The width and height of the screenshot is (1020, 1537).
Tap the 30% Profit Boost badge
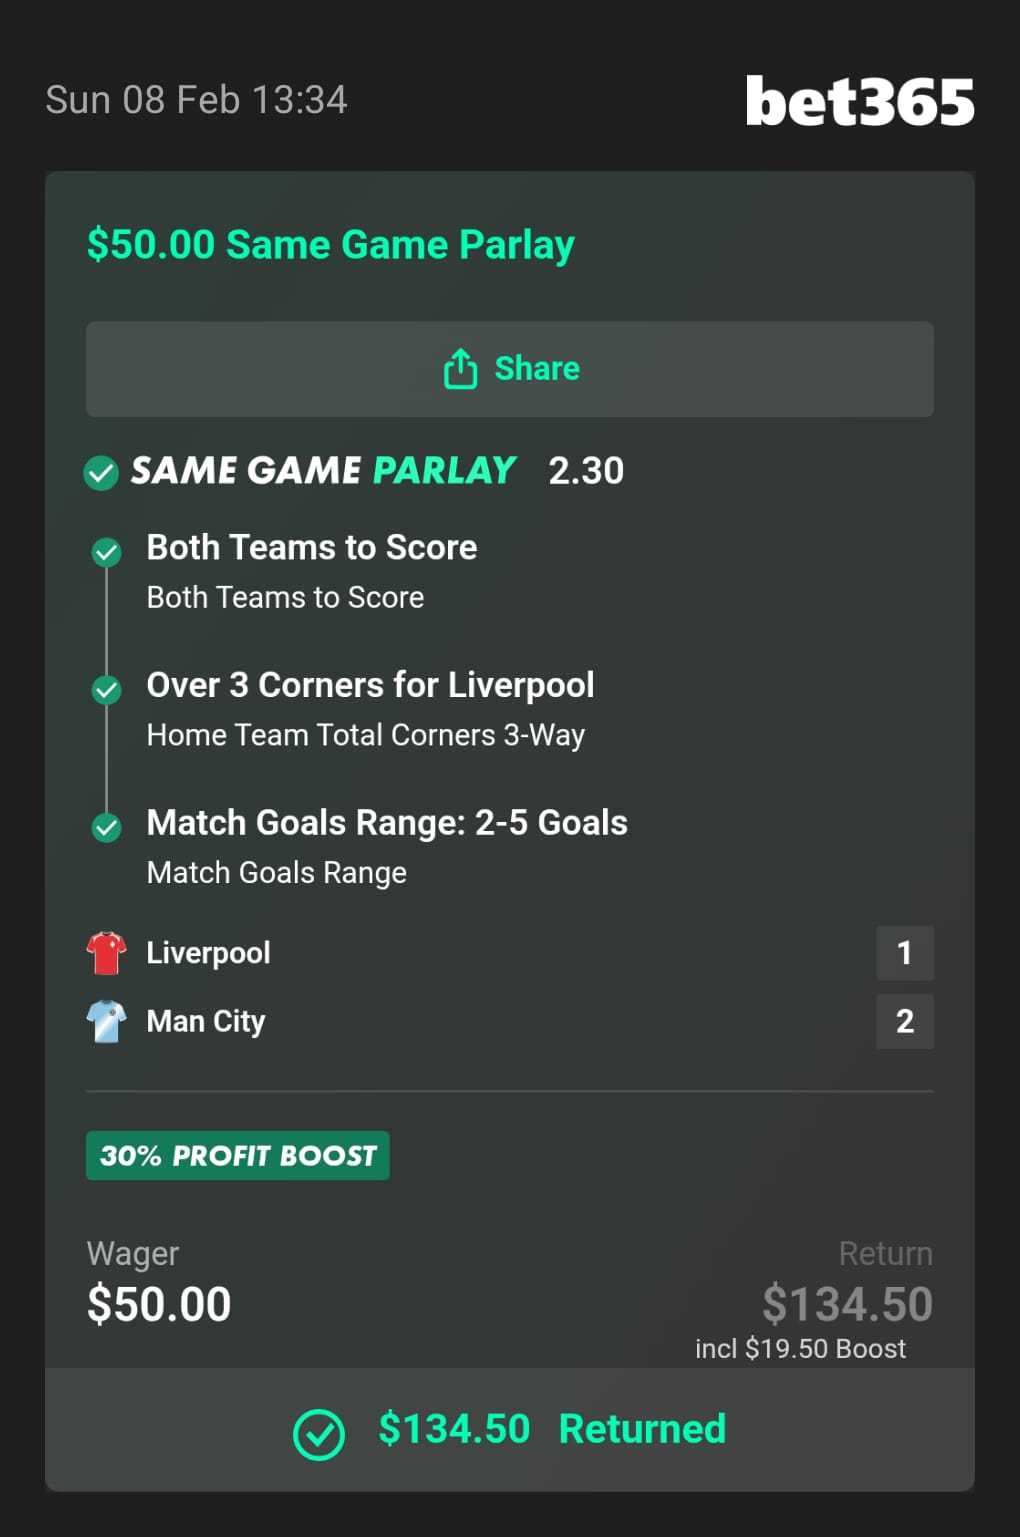pyautogui.click(x=238, y=1156)
